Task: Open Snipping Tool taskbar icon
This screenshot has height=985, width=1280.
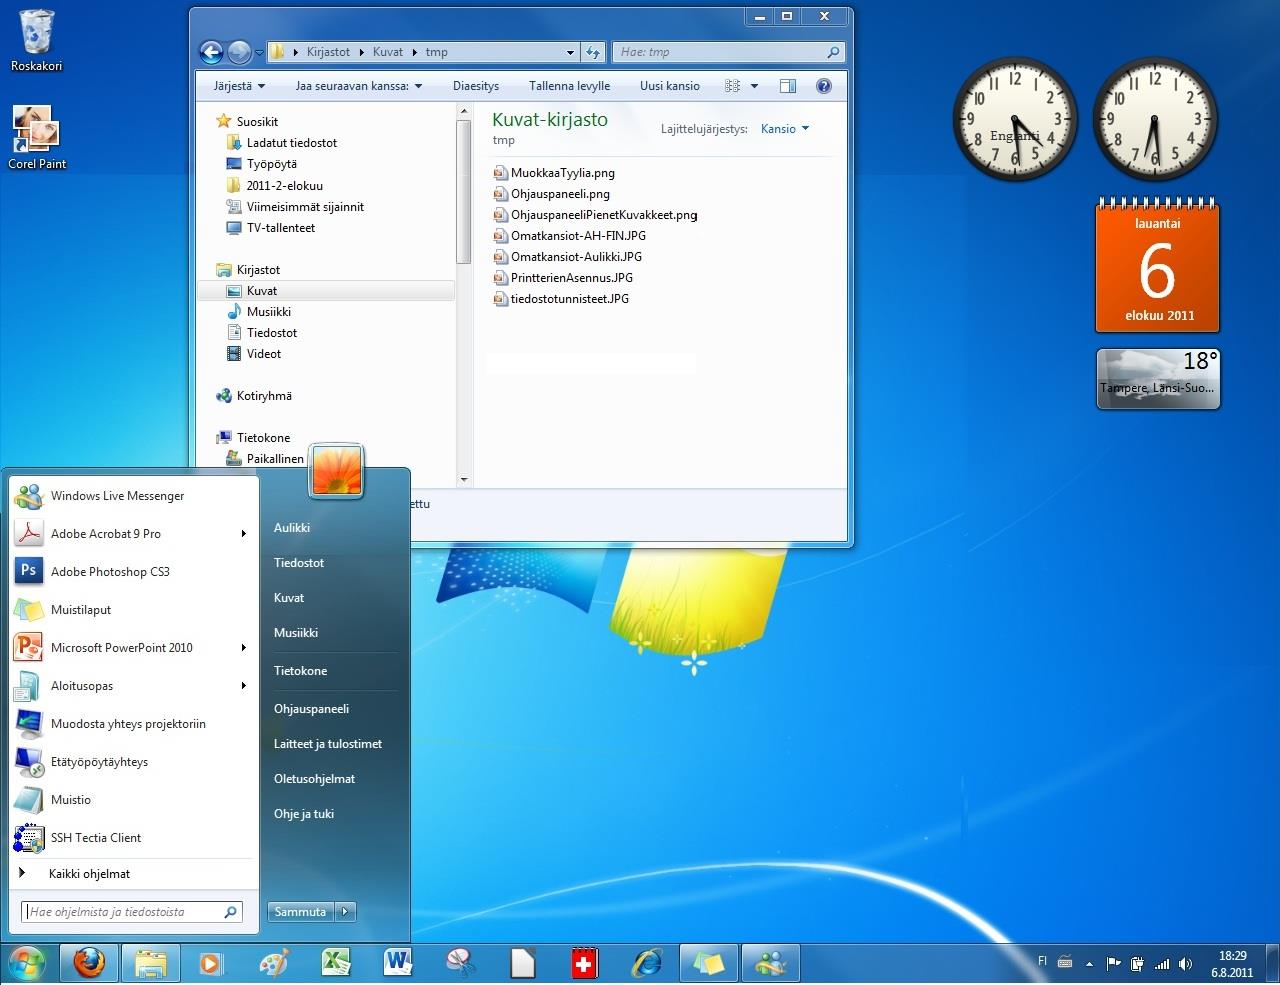Action: pos(459,963)
